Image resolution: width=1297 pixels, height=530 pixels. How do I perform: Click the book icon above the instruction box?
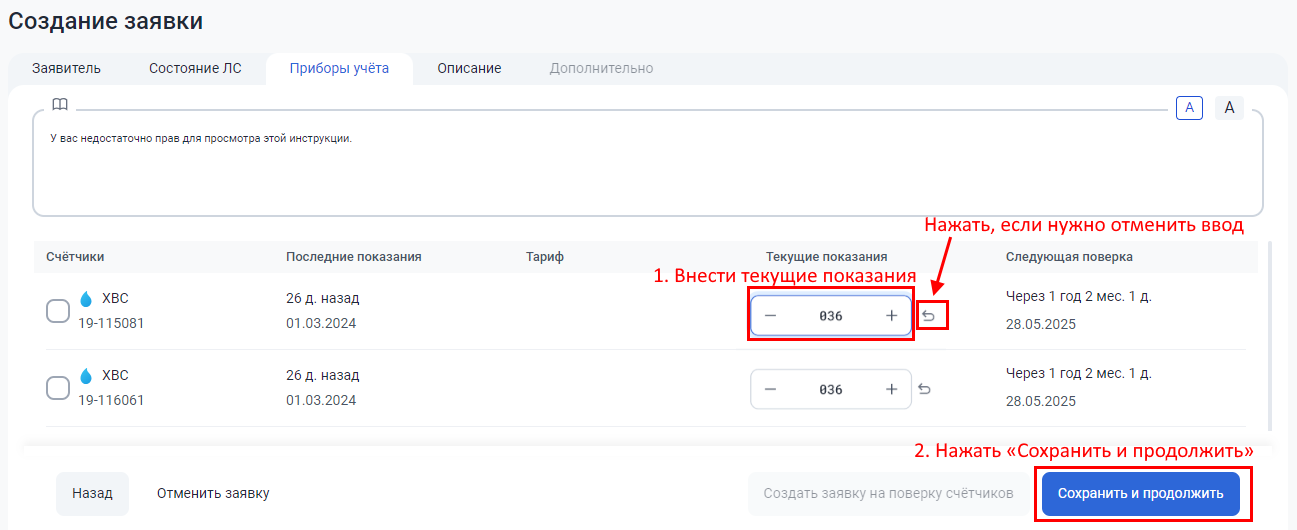coord(60,105)
